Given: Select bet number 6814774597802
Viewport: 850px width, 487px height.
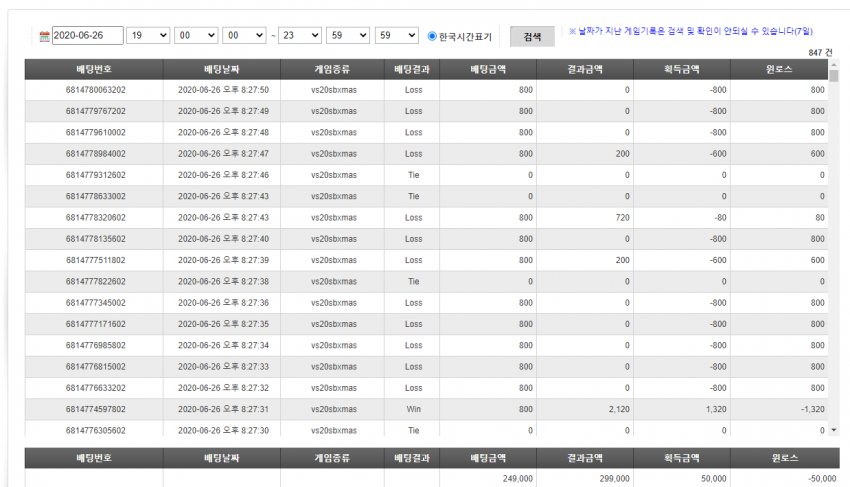Looking at the screenshot, I should (x=95, y=409).
